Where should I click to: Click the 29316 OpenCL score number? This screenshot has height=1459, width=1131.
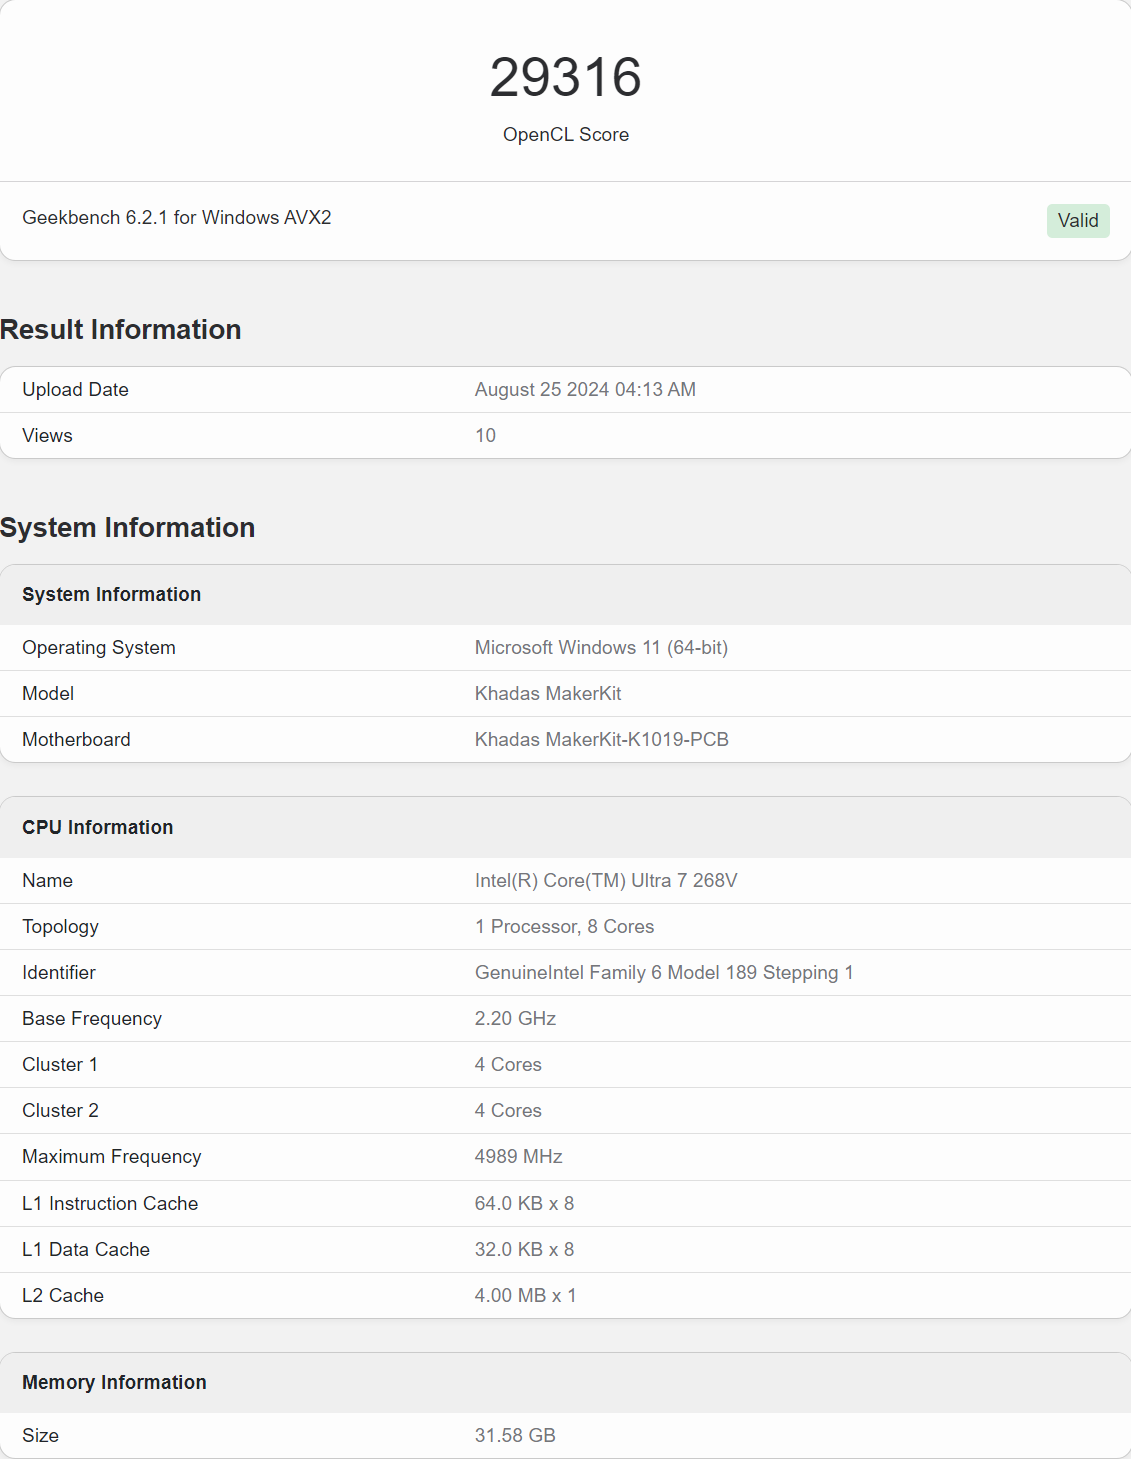565,77
